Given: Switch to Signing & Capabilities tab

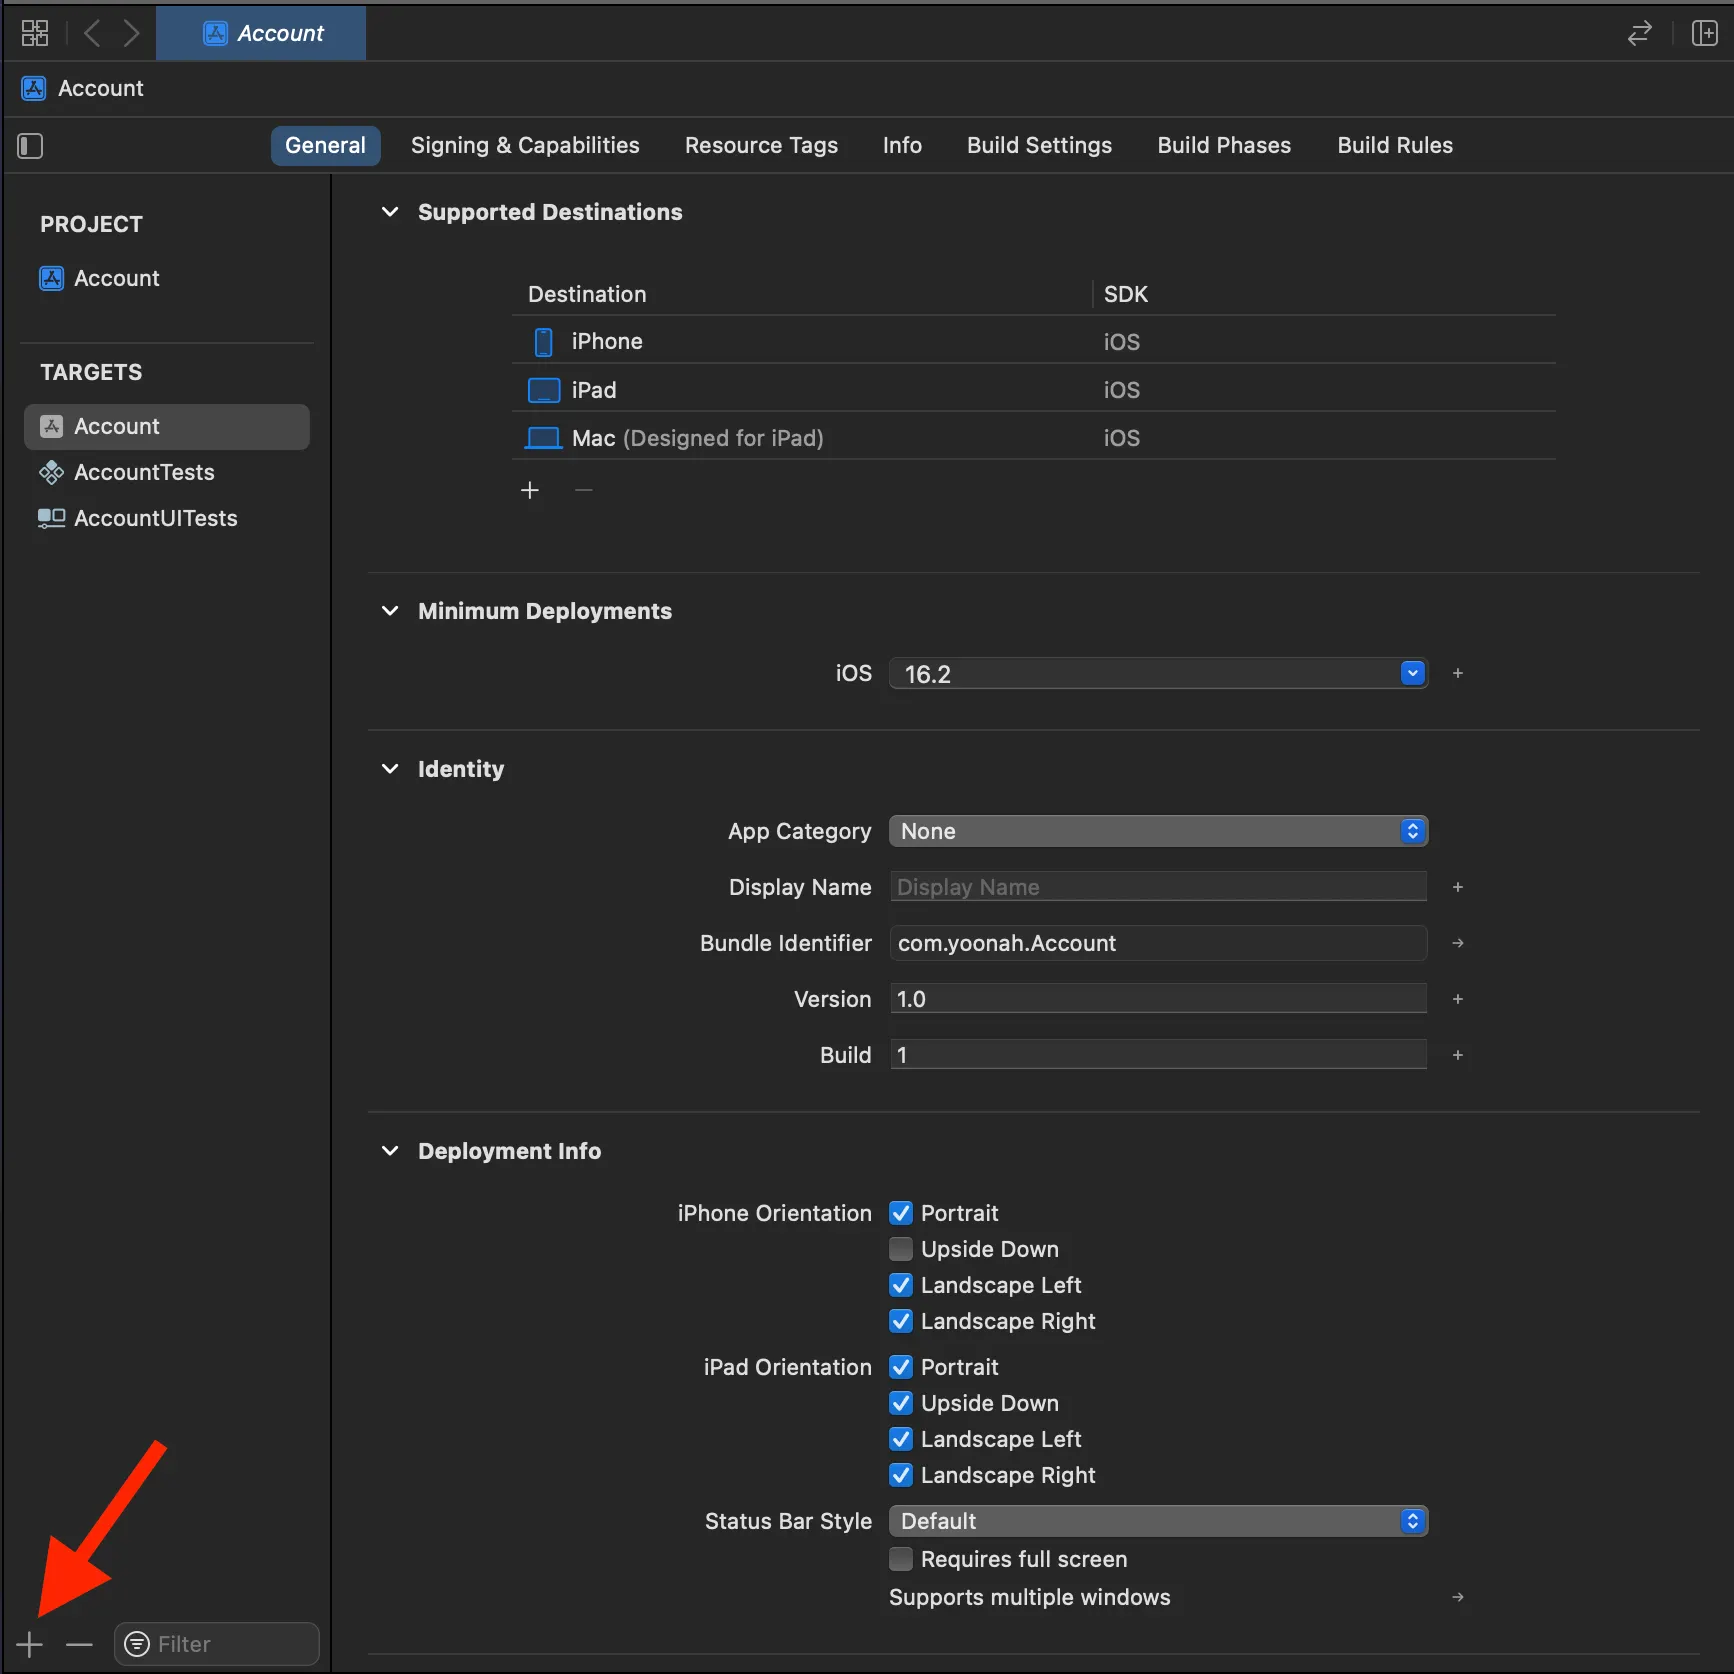Looking at the screenshot, I should (x=525, y=145).
